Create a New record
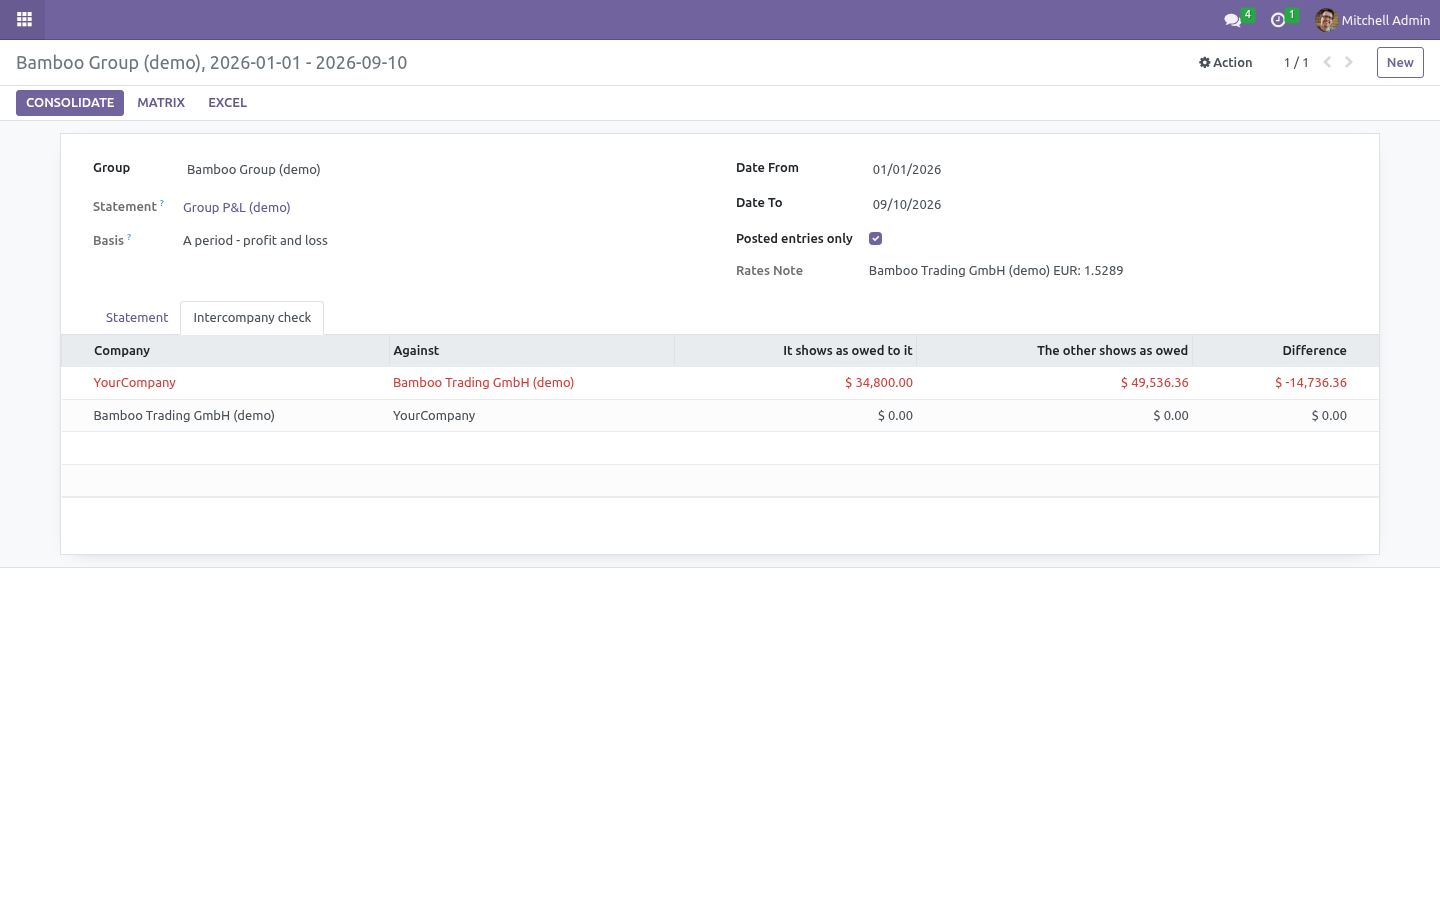The image size is (1440, 900). pos(1400,62)
